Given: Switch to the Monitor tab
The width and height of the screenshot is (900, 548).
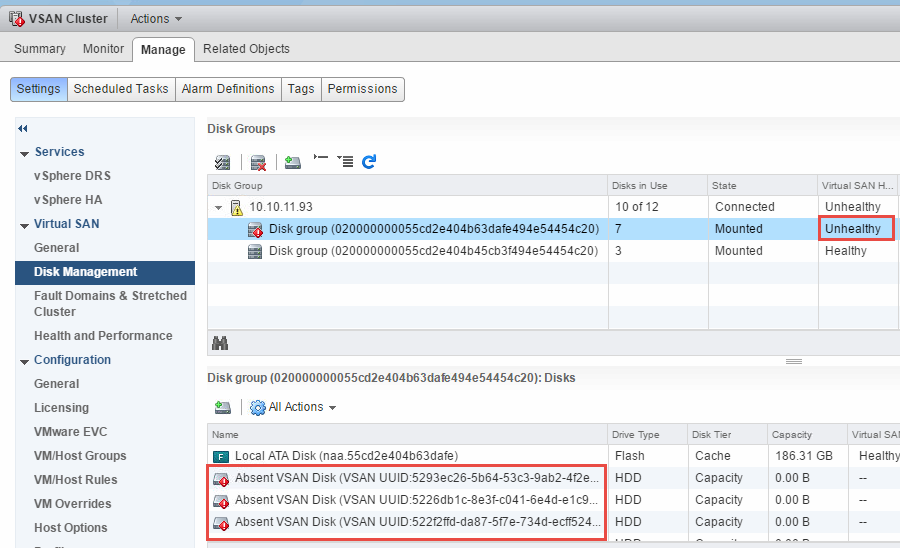Looking at the screenshot, I should point(103,49).
